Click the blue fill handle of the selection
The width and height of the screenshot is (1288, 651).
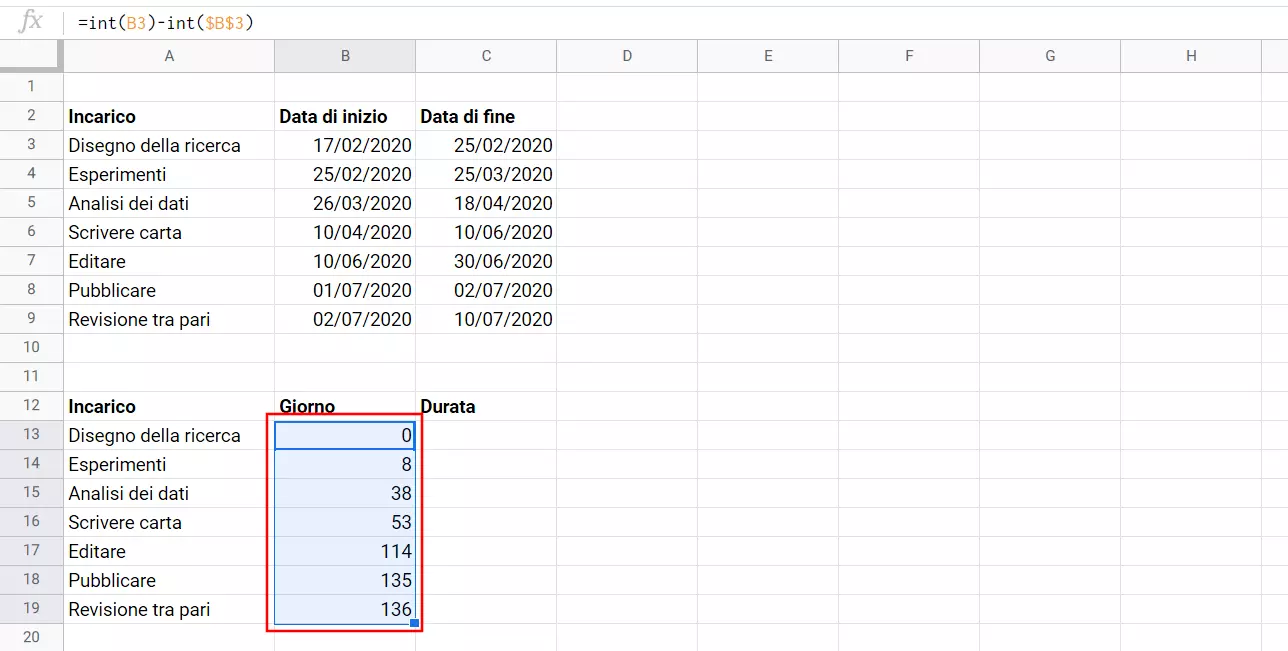click(x=415, y=623)
